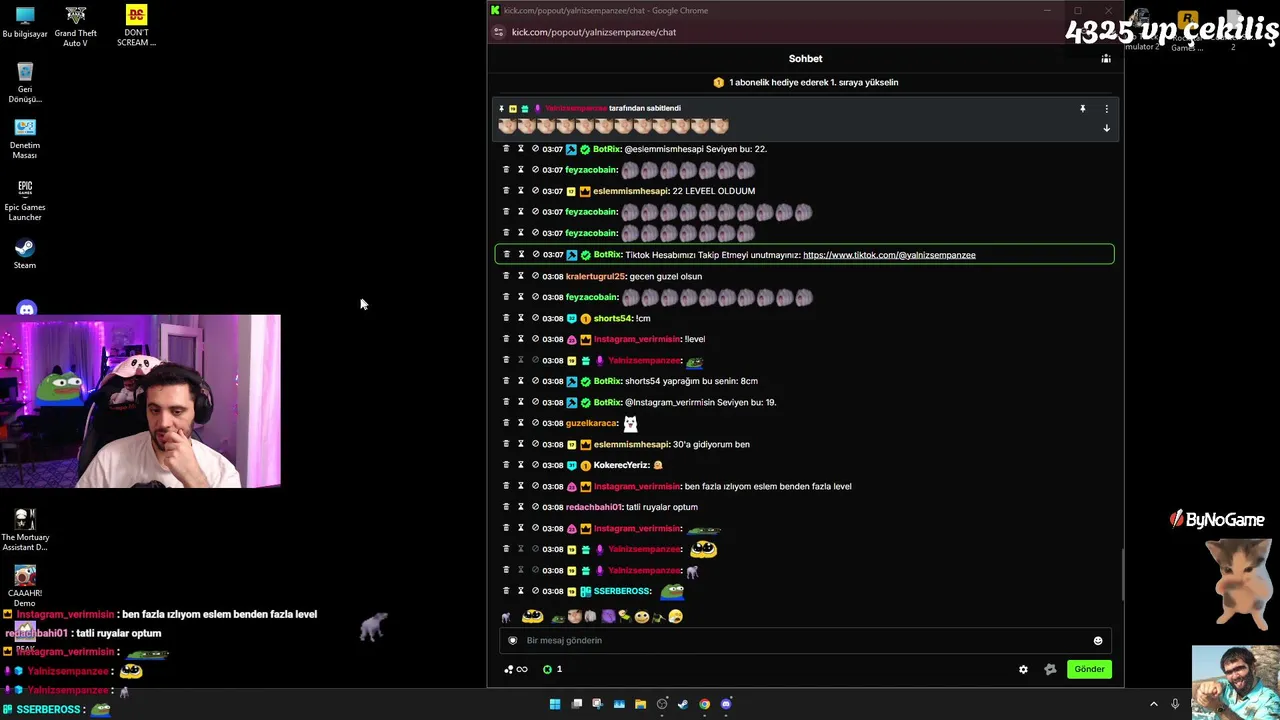Delete kralertugrul25's 'gecen guzel olsun' message

tap(506, 276)
